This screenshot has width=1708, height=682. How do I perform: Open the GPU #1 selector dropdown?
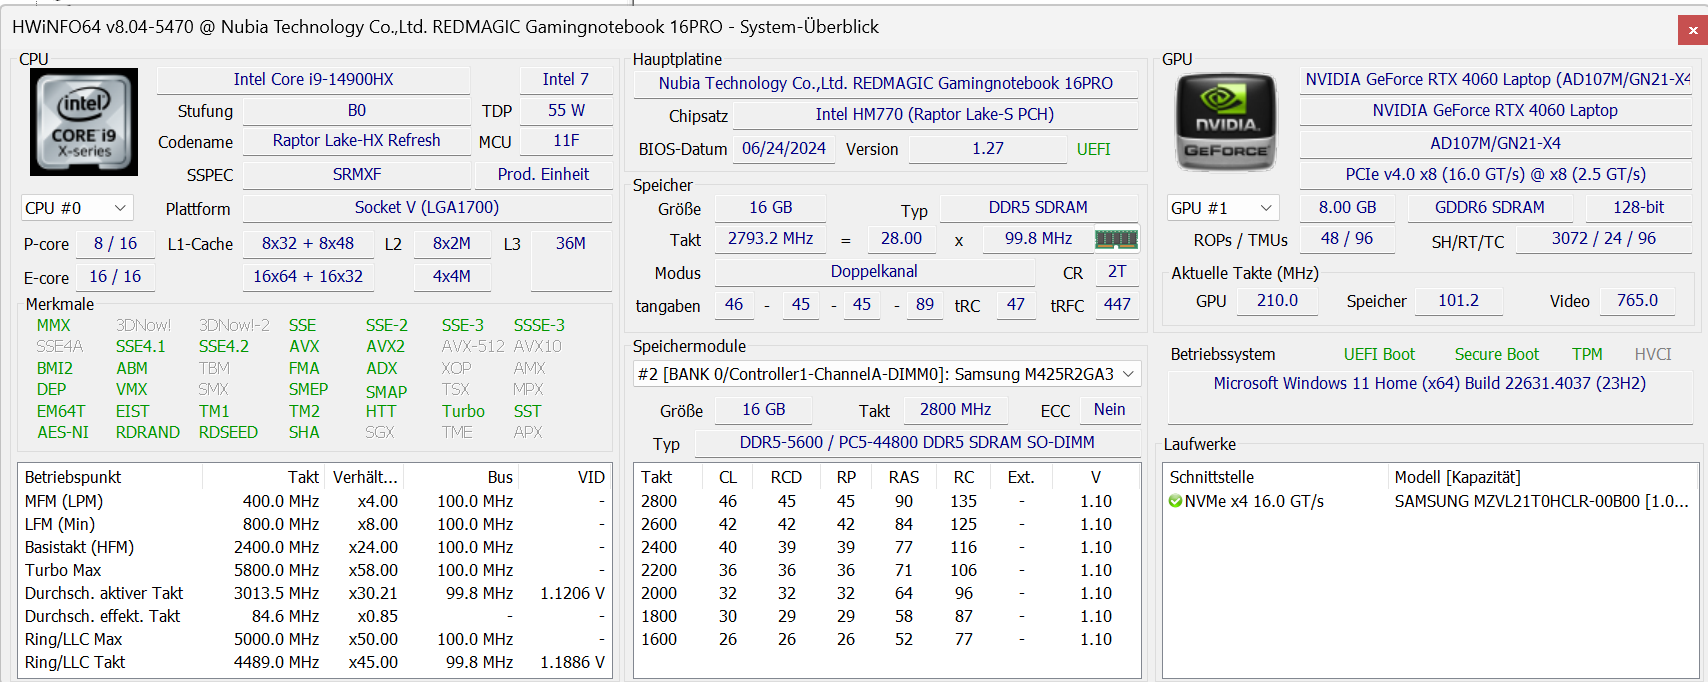(x=1222, y=208)
